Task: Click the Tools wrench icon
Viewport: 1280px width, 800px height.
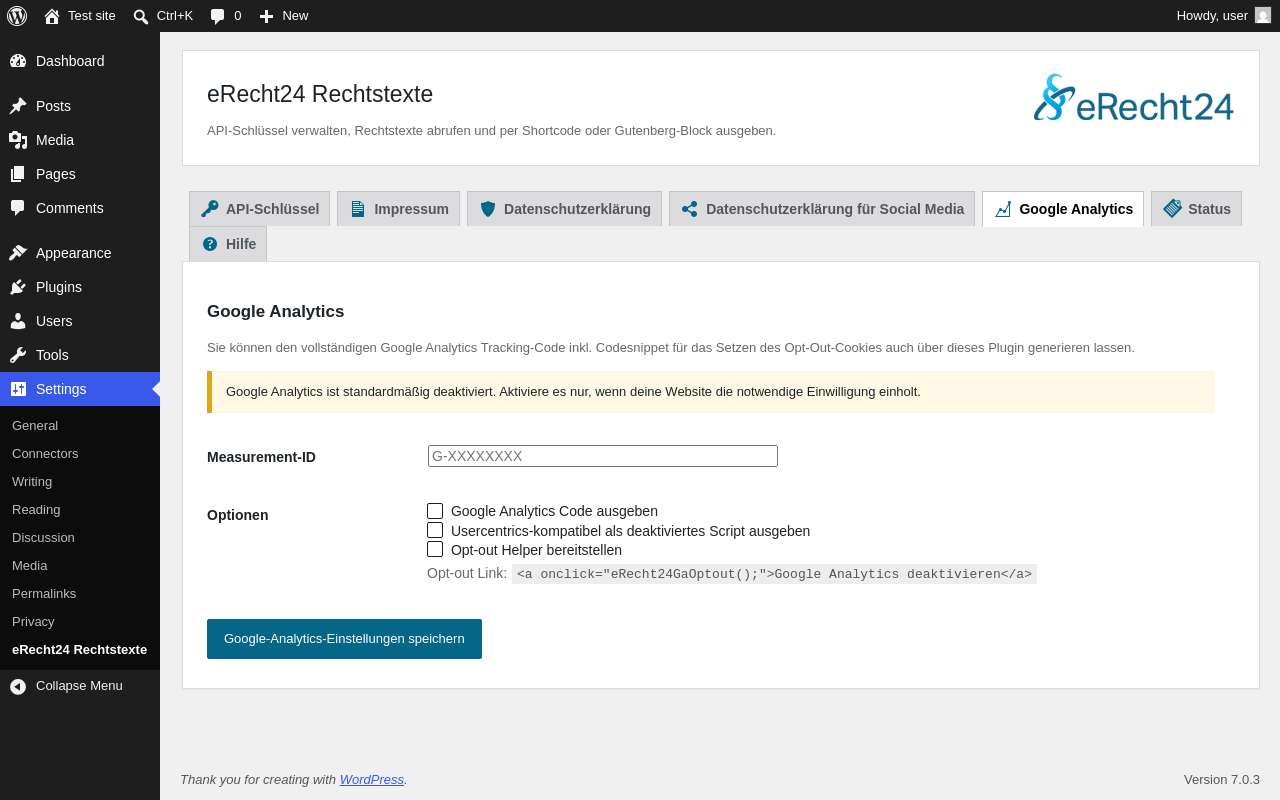Action: (18, 355)
